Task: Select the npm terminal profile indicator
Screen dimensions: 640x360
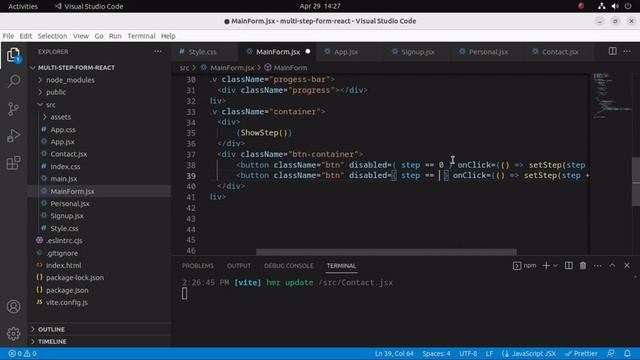Action: pos(524,266)
